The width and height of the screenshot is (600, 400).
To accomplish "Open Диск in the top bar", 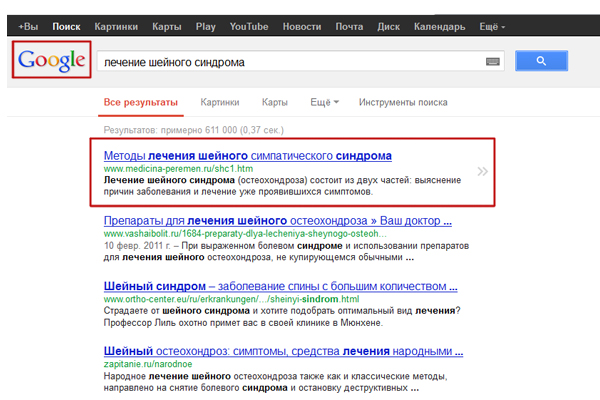I will pos(388,27).
